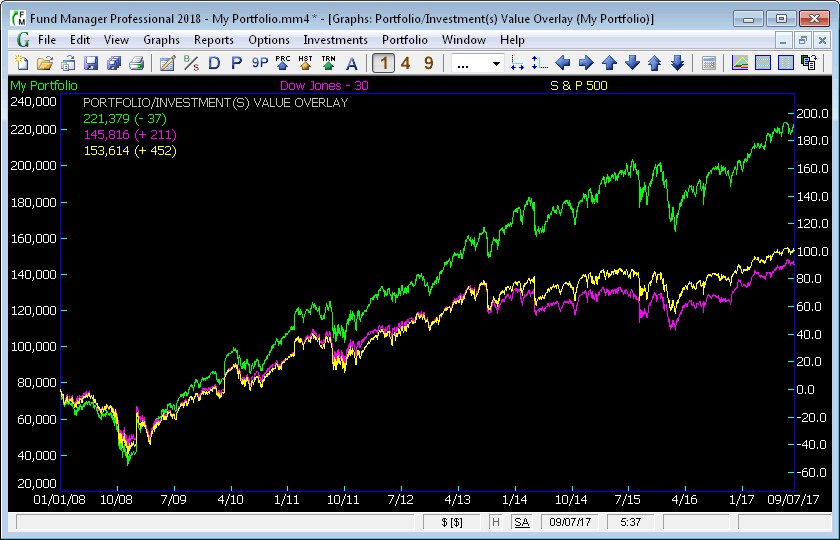Click the '09/07/17' date in status bar

570,522
